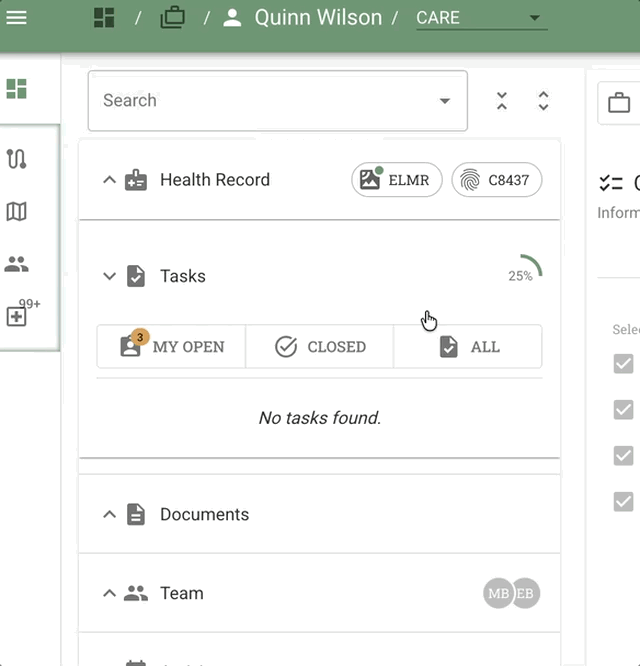Collapse the Tasks section

(x=110, y=276)
